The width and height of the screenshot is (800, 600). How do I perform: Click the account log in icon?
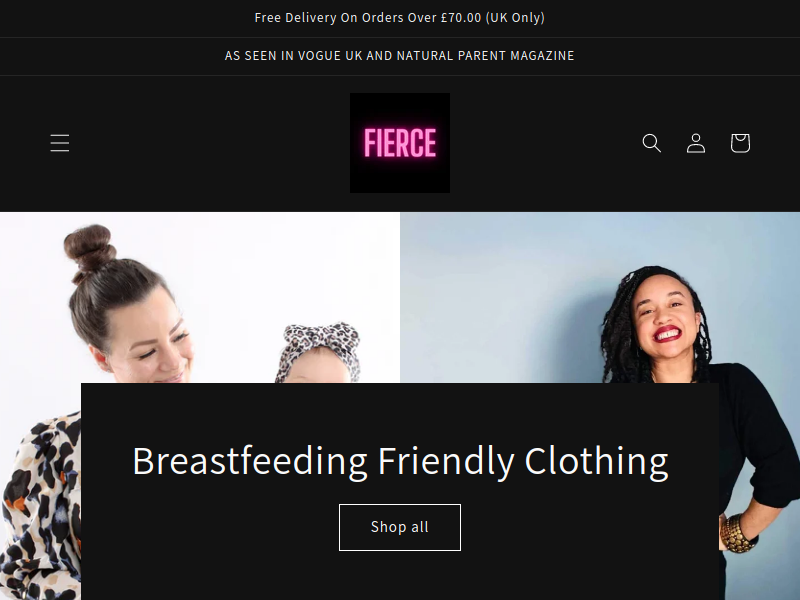(696, 143)
